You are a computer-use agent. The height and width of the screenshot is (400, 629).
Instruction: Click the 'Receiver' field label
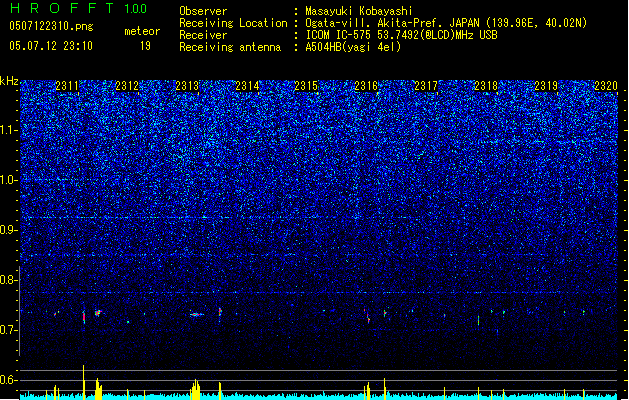point(203,35)
